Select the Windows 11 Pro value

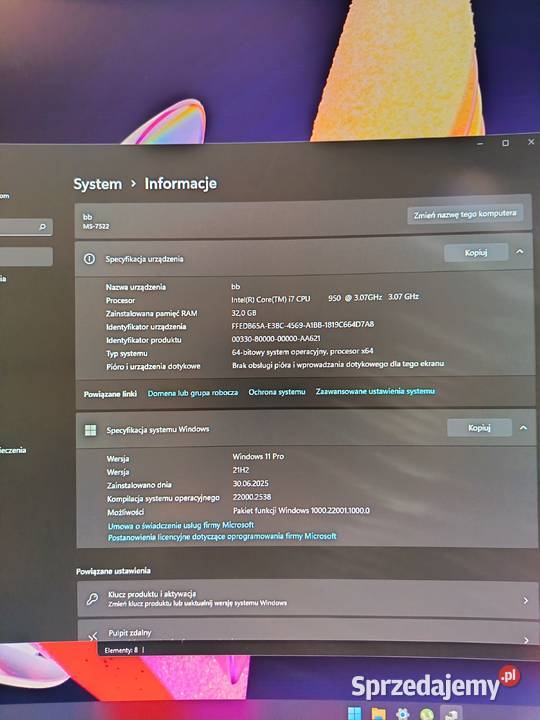tap(258, 456)
